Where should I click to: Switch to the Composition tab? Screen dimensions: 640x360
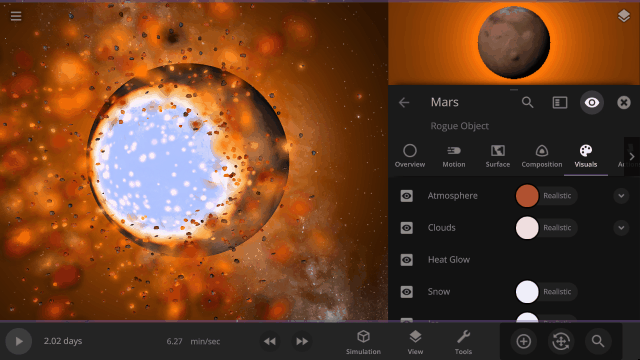click(x=542, y=156)
